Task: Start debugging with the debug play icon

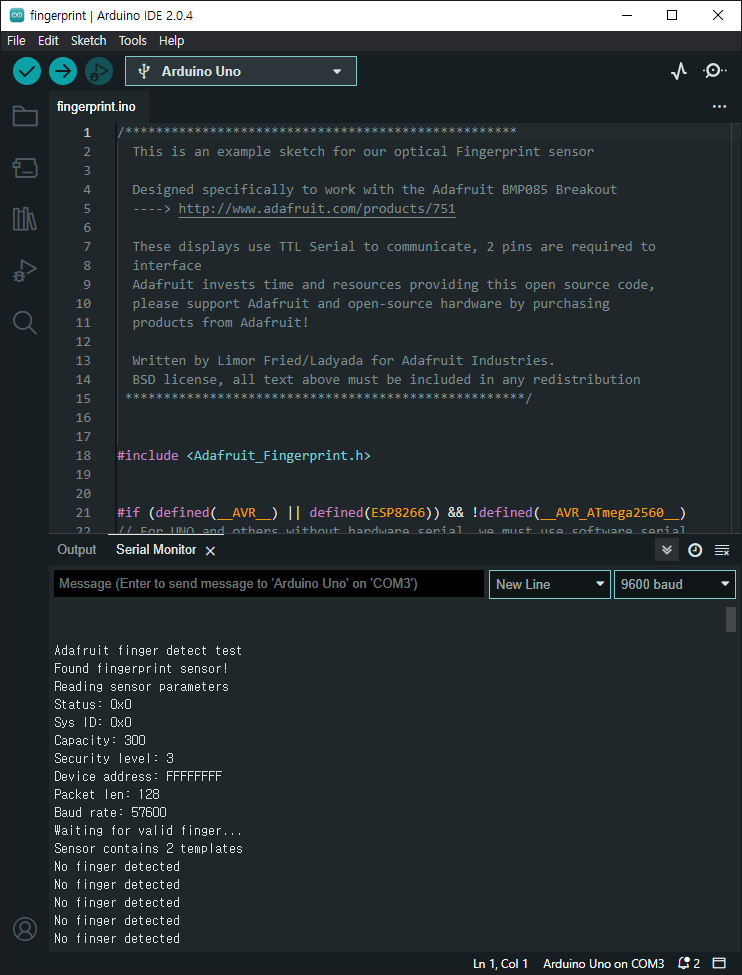Action: (x=99, y=72)
